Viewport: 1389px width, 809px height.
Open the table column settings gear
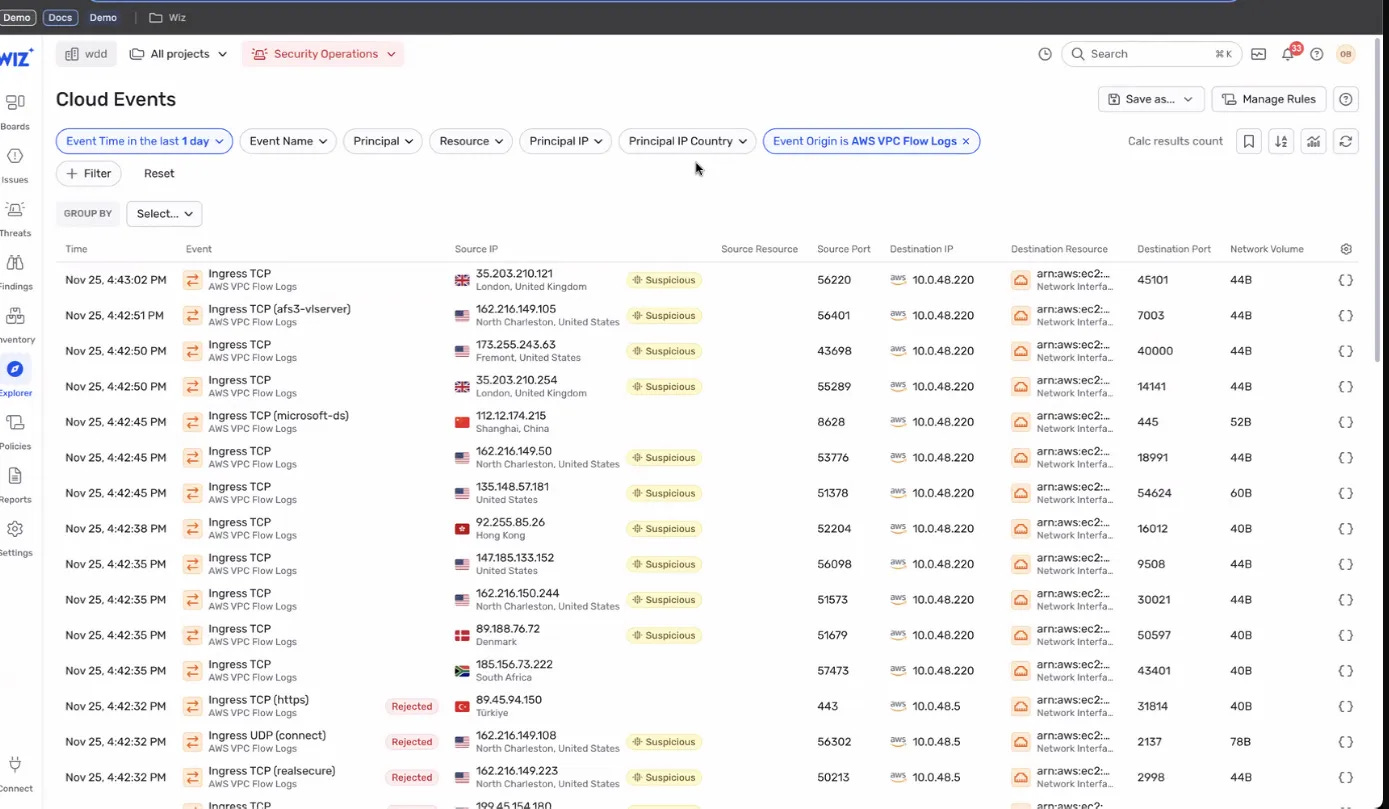click(1346, 249)
